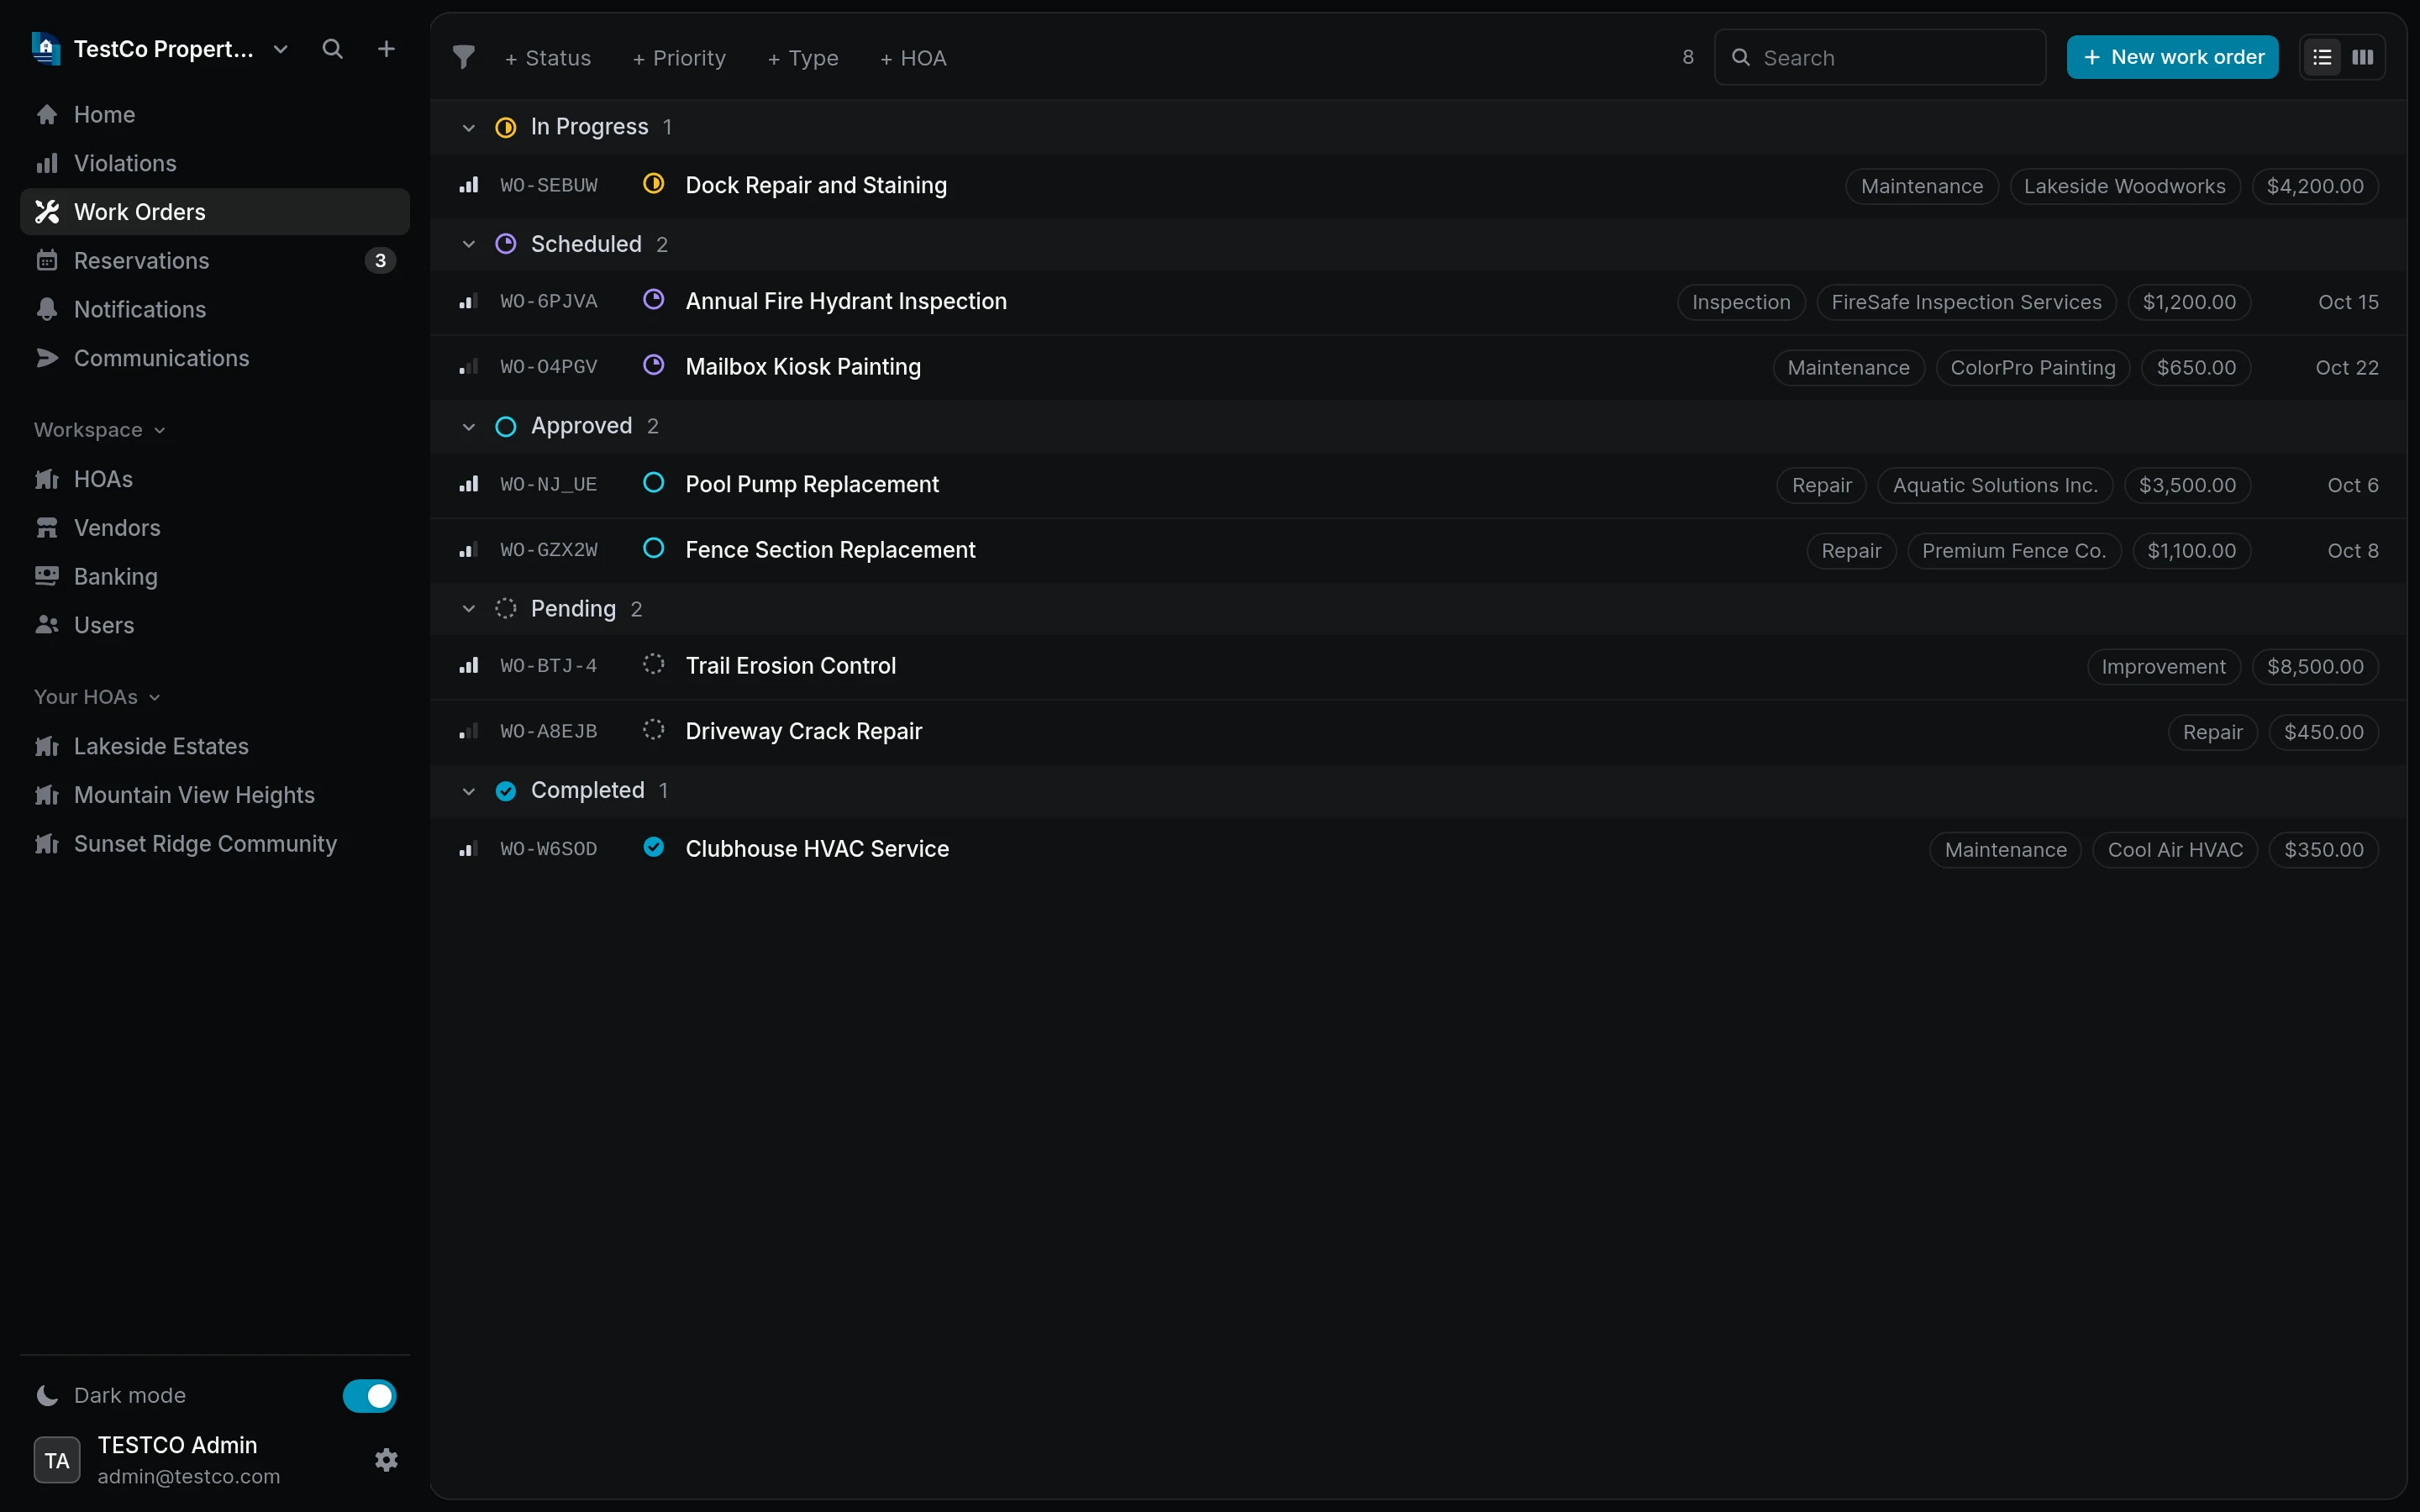Image resolution: width=2420 pixels, height=1512 pixels.
Task: Click the status icon of Dock Repair and Staining
Action: tap(653, 184)
